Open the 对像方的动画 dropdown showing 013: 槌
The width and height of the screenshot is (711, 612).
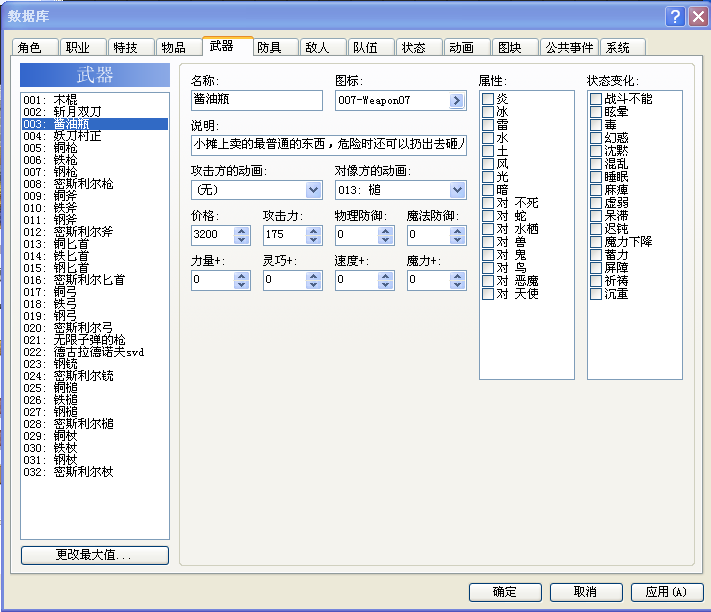coord(458,190)
